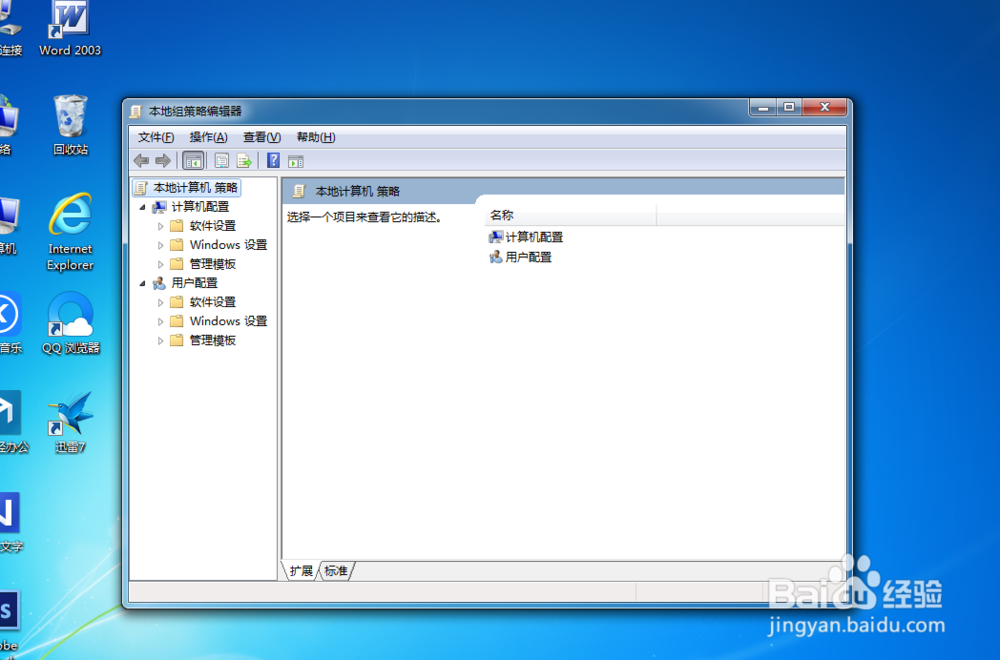Click the Properties toolbar icon
The width and height of the screenshot is (1000, 660).
tap(221, 161)
